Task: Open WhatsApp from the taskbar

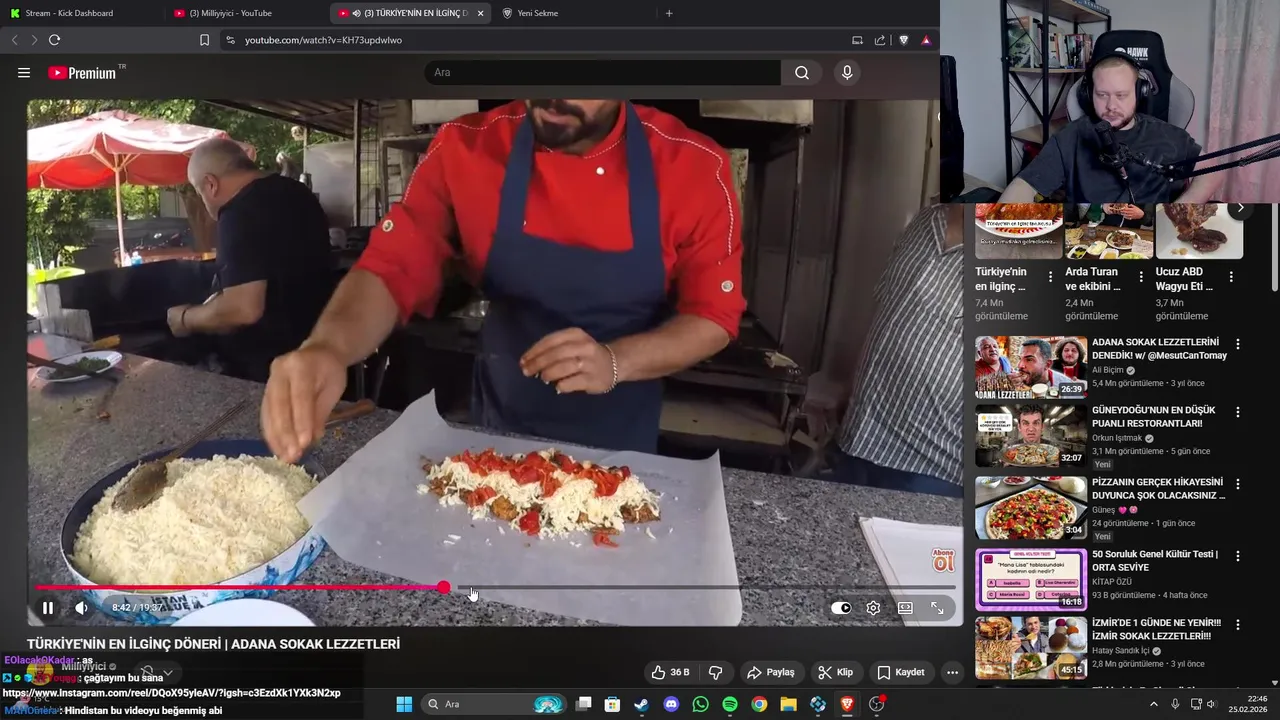Action: point(700,704)
